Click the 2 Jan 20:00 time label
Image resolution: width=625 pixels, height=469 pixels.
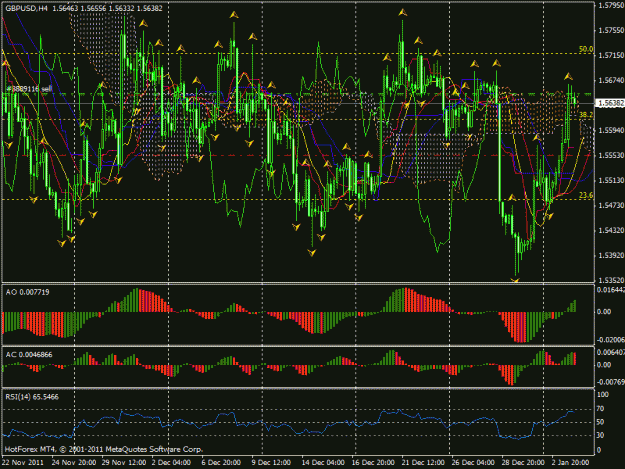click(x=570, y=463)
